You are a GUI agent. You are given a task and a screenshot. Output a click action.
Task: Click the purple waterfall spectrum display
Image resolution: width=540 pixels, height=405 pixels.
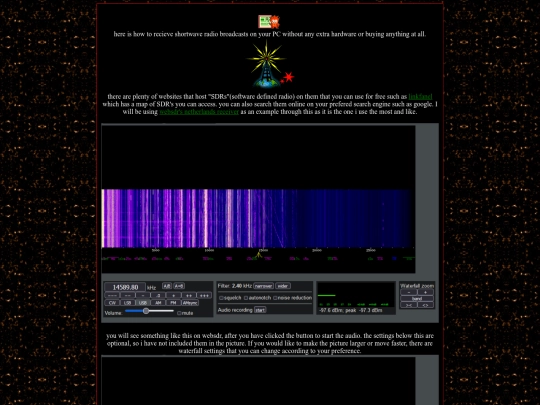coord(258,218)
